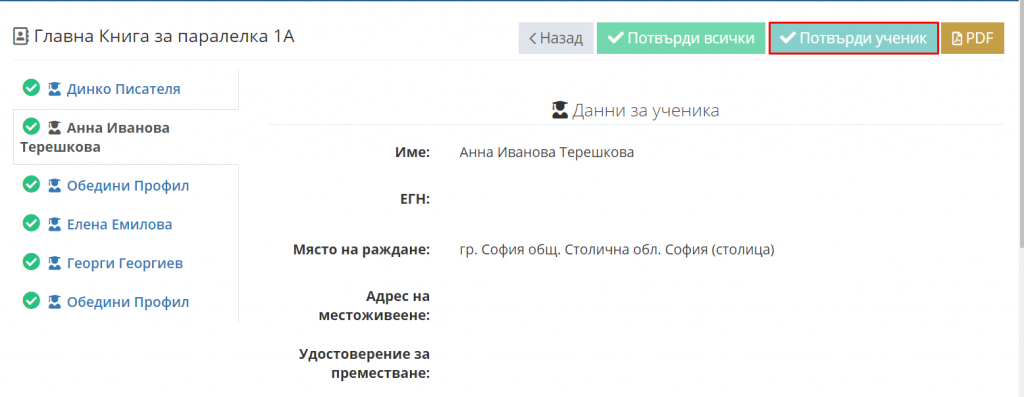Click student icon beside Динко Писателя

coord(55,89)
